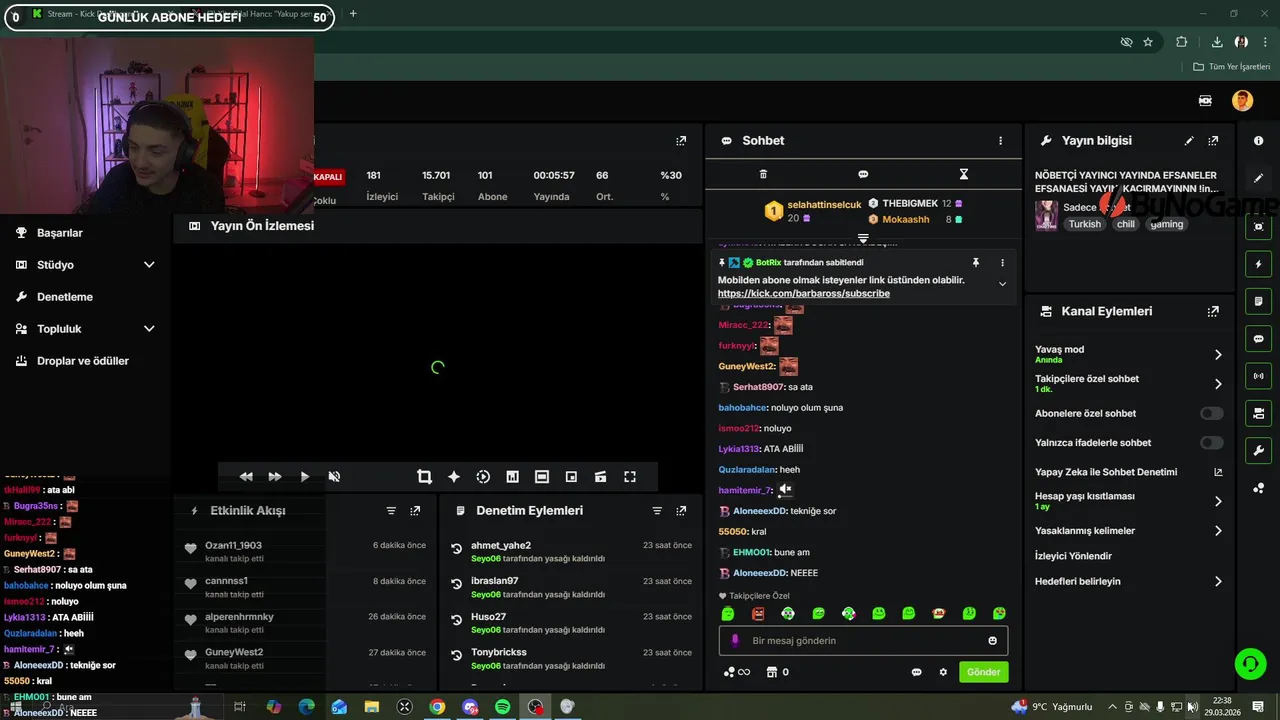This screenshot has height=720, width=1280.
Task: Edit stream info with pencil in Yayın bilgisi
Action: [x=1189, y=141]
